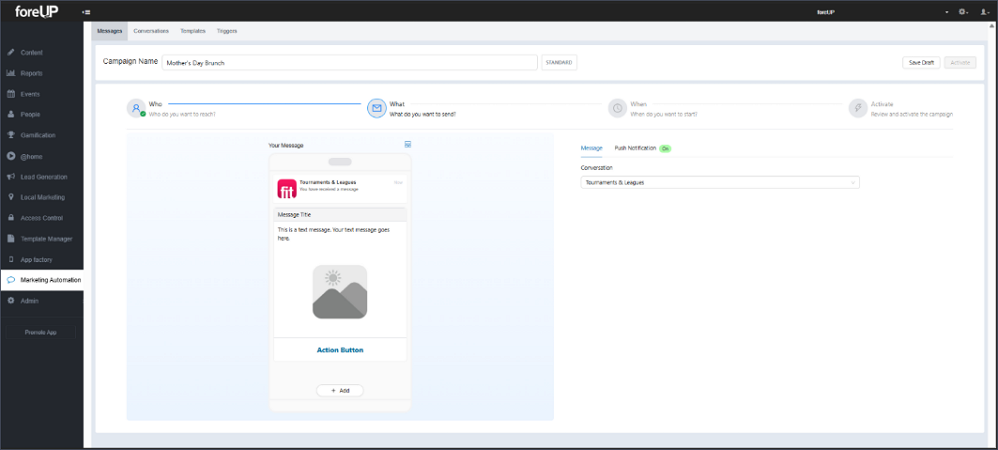Click the user profile icon in the top bar
This screenshot has height=450, width=998.
(x=985, y=12)
